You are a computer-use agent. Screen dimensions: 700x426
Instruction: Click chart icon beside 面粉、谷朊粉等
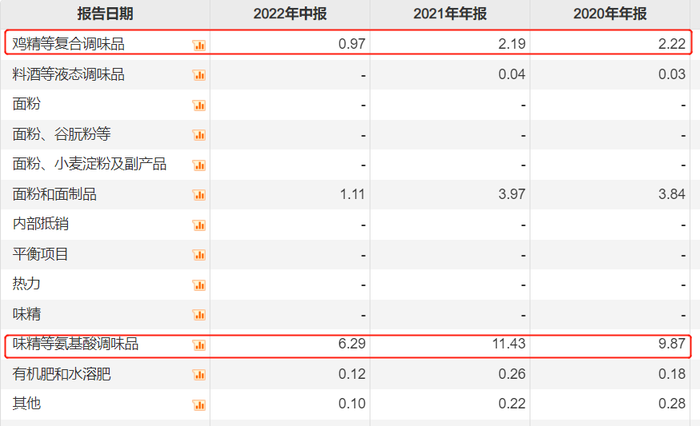pyautogui.click(x=199, y=135)
